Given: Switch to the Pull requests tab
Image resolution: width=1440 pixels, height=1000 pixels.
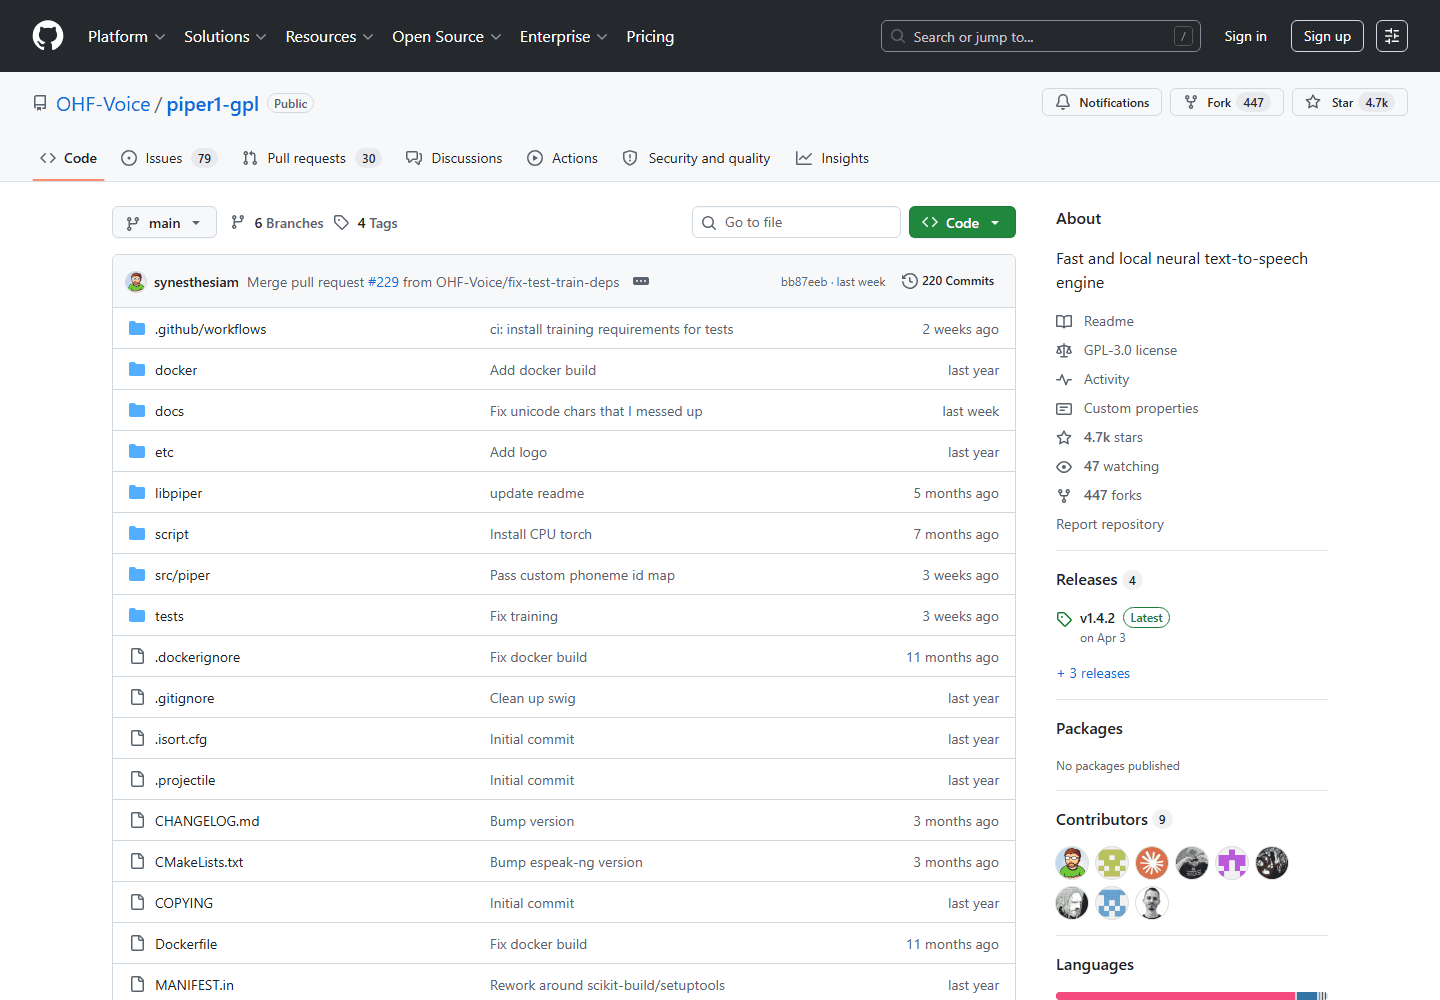Looking at the screenshot, I should (x=311, y=158).
